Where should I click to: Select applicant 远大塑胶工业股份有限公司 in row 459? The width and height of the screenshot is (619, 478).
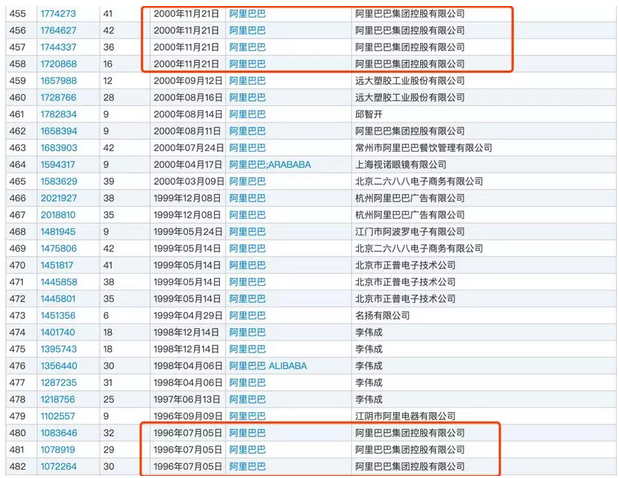point(410,81)
